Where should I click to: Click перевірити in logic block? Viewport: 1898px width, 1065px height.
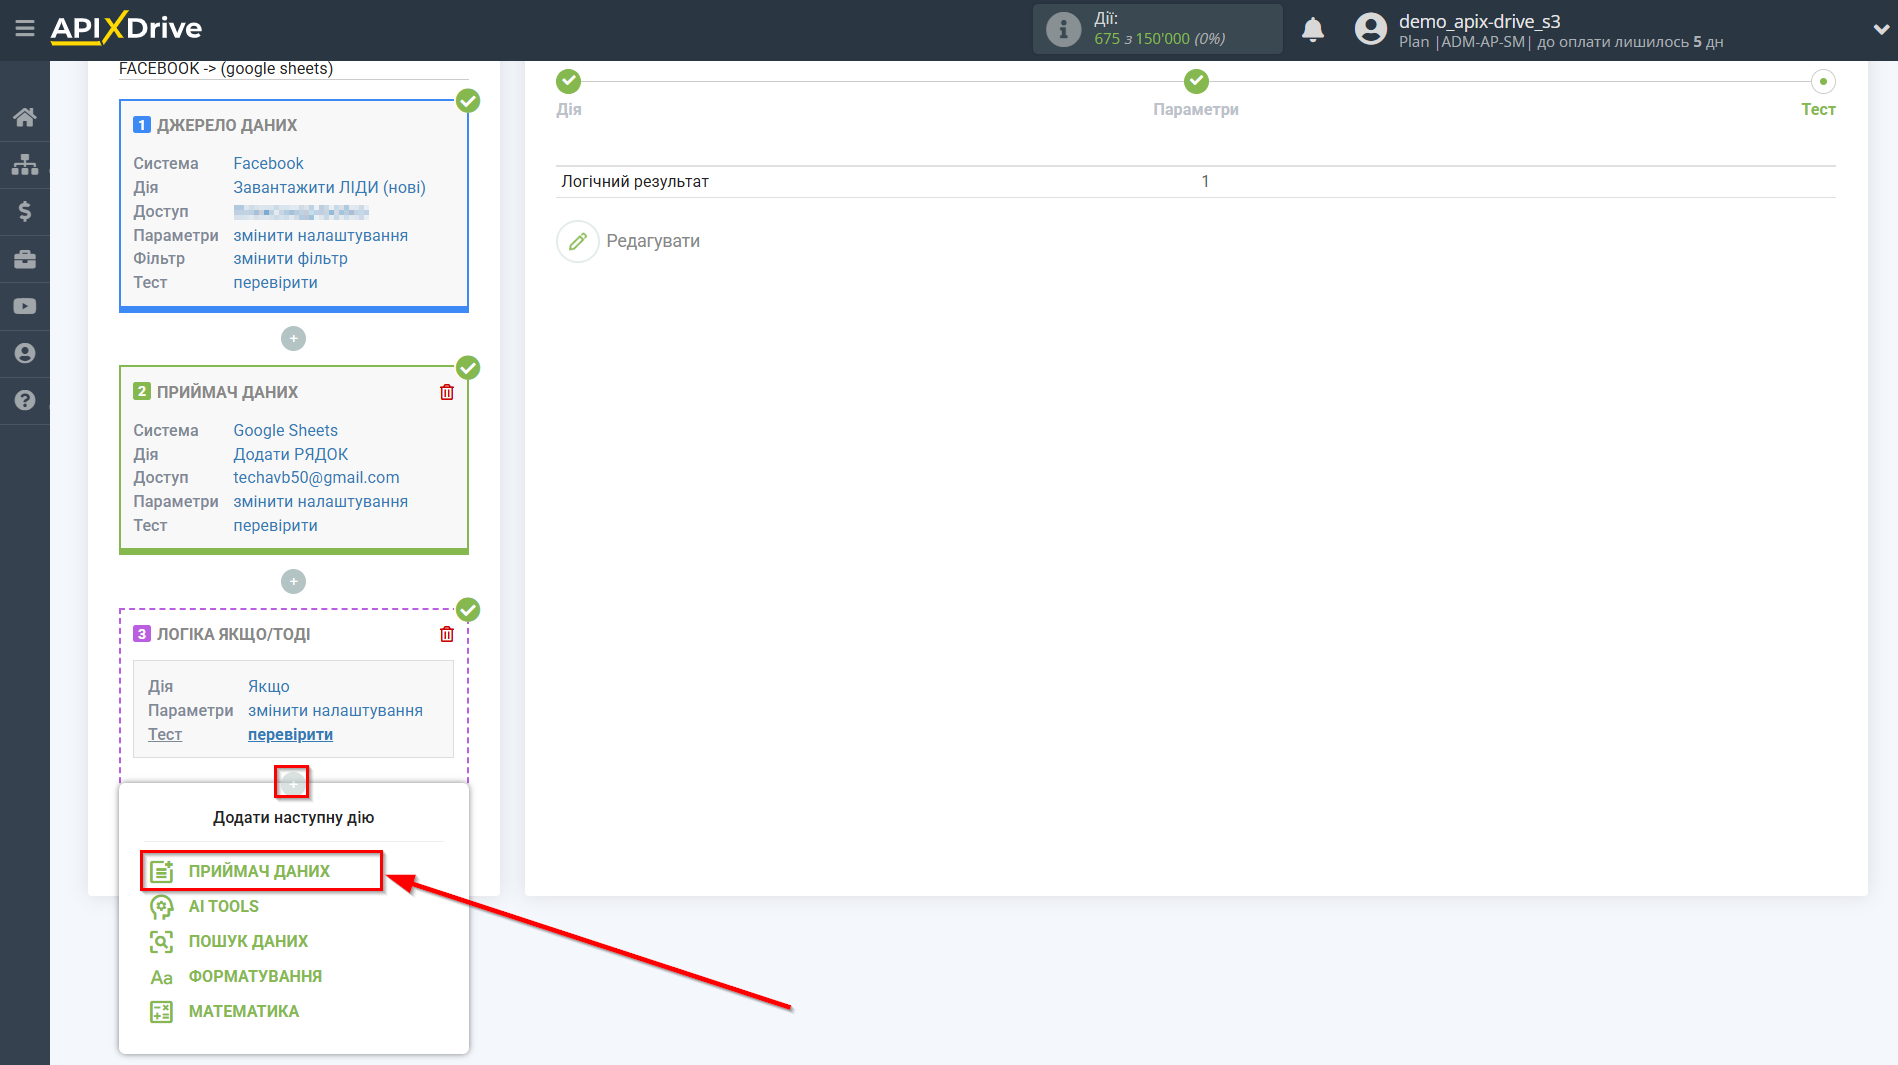pos(290,734)
